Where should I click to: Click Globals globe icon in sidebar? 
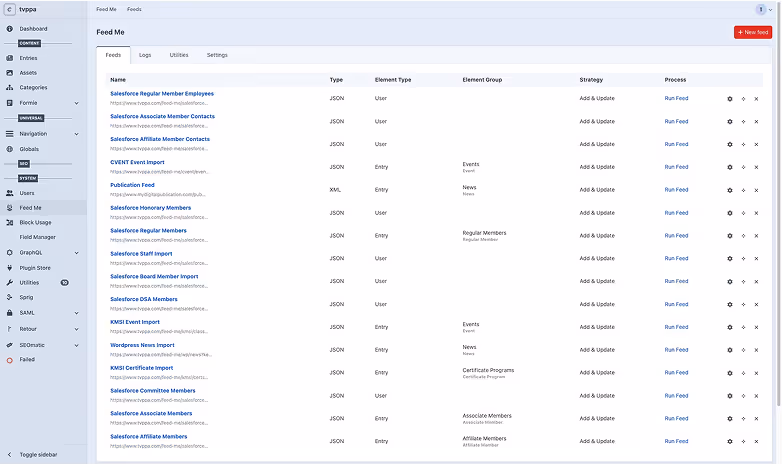pyautogui.click(x=9, y=149)
